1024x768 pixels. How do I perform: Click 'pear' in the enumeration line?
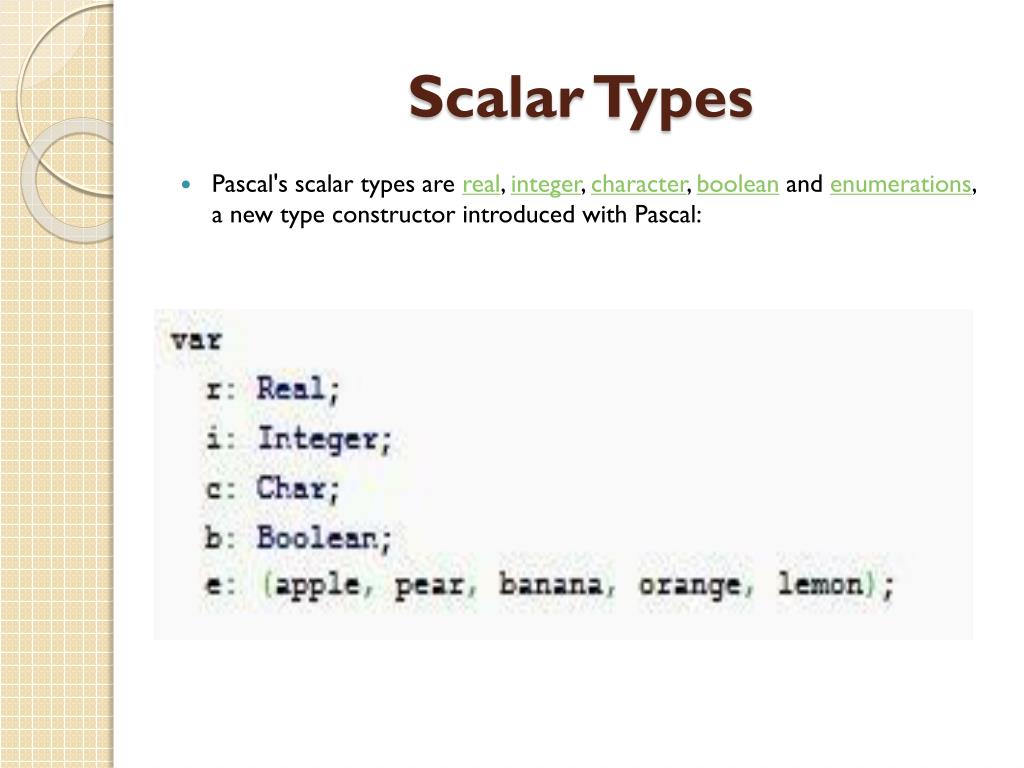pyautogui.click(x=429, y=586)
